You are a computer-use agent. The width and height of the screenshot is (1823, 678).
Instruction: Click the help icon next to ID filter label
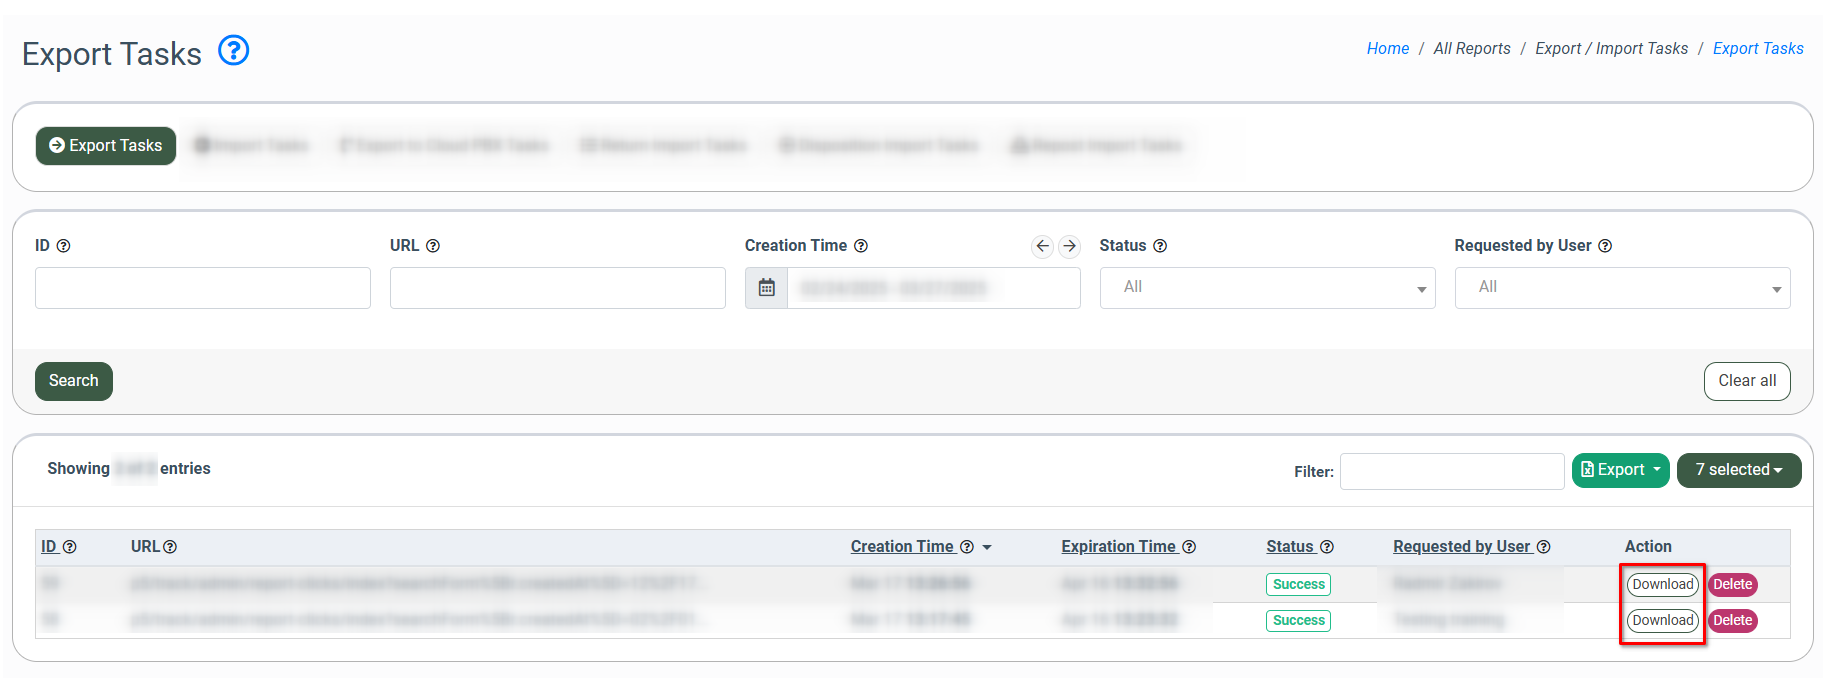(64, 246)
